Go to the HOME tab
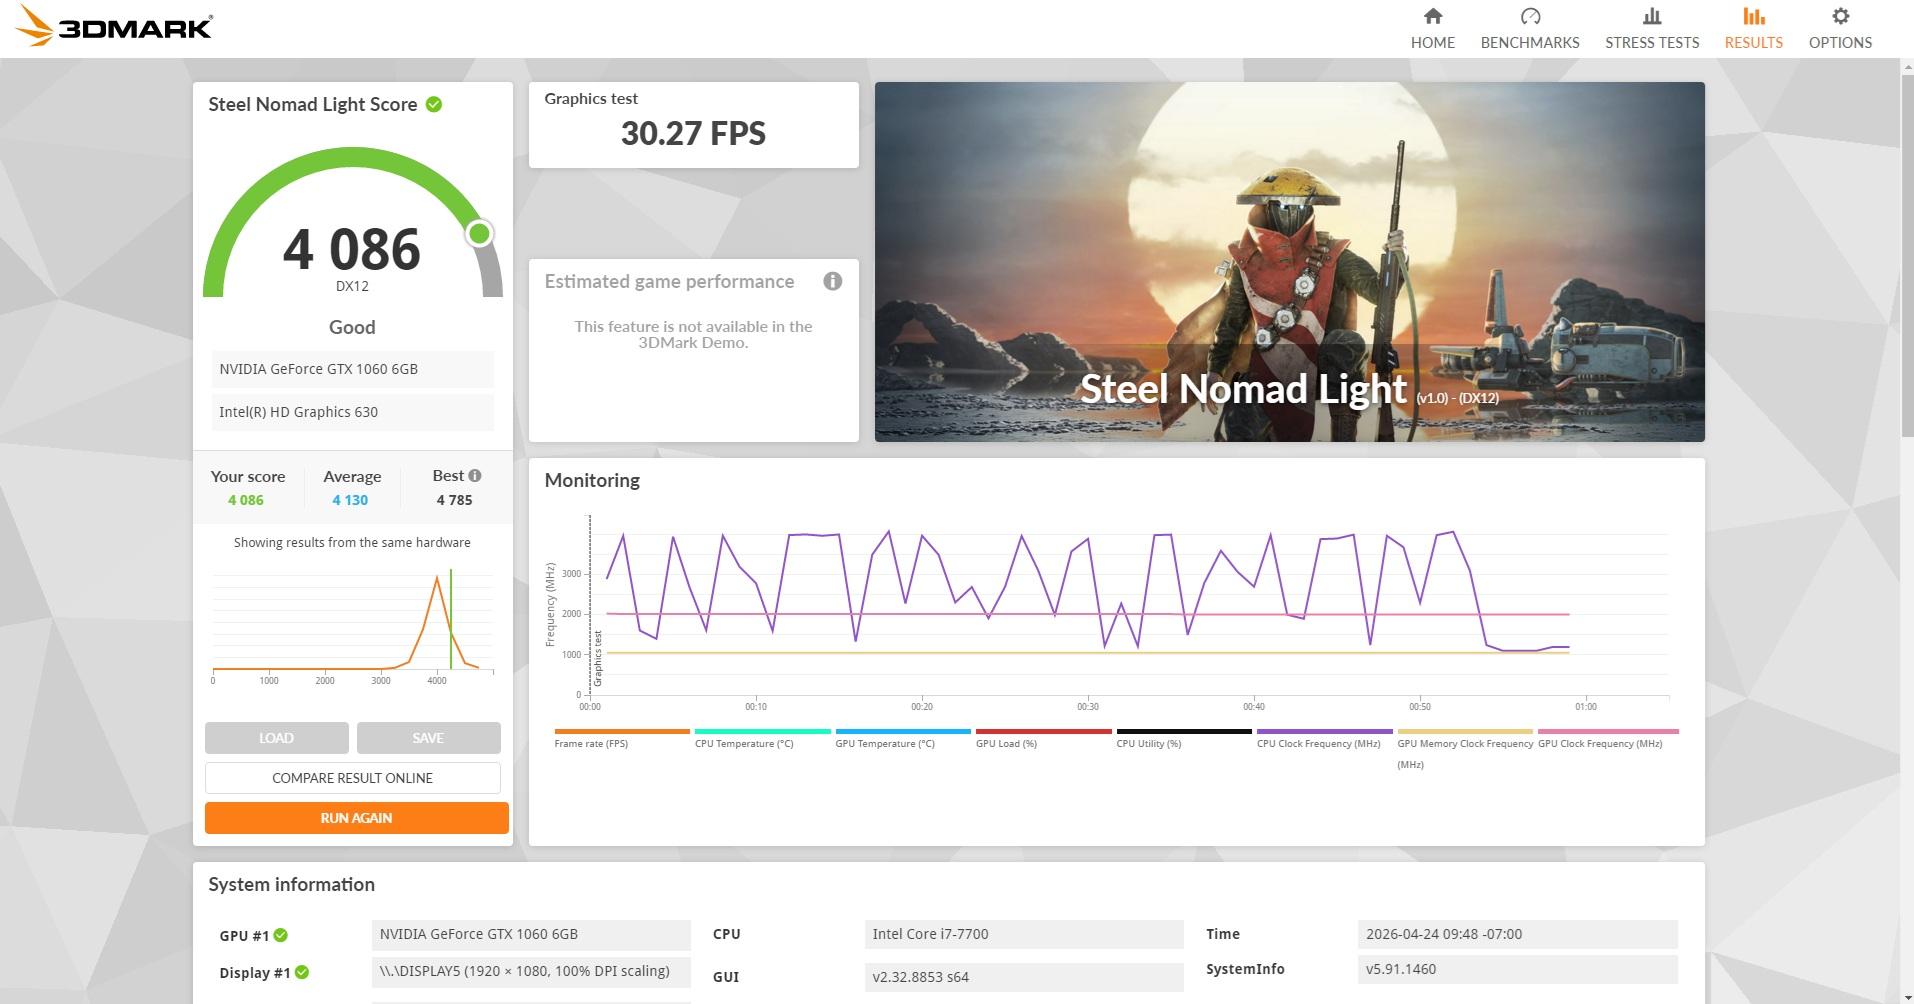The width and height of the screenshot is (1914, 1004). point(1432,29)
